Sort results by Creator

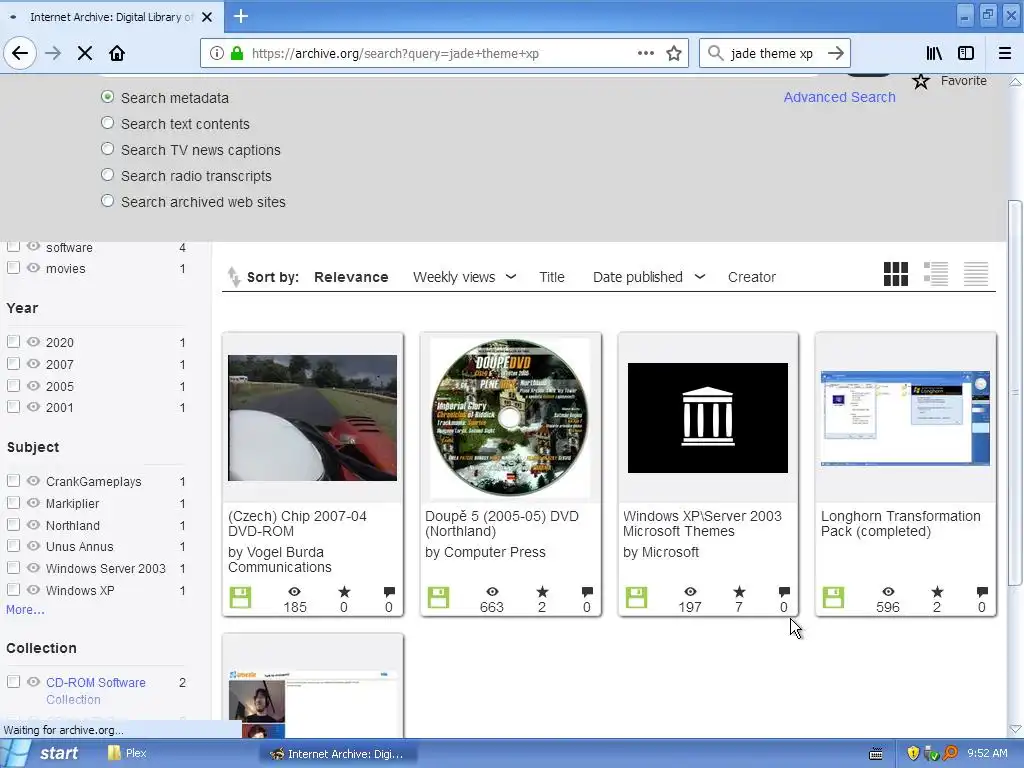[752, 277]
